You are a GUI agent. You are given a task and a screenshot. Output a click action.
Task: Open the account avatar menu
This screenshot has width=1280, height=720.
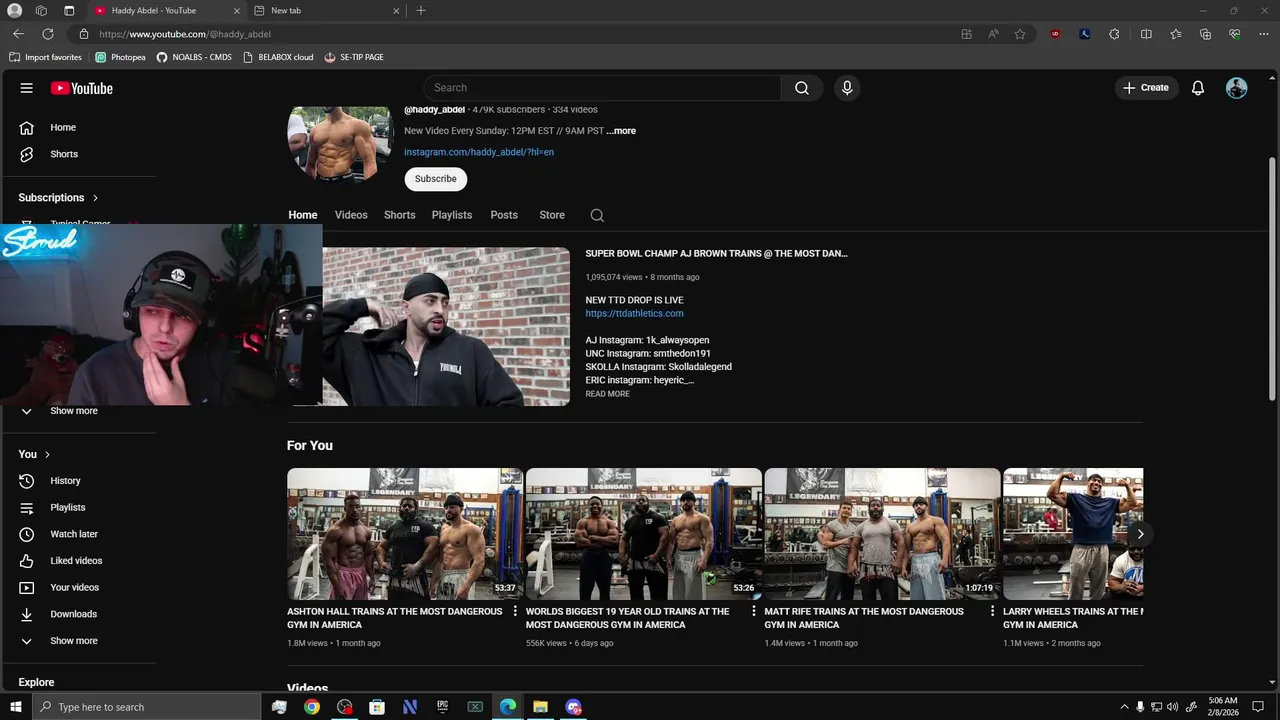tap(1237, 88)
